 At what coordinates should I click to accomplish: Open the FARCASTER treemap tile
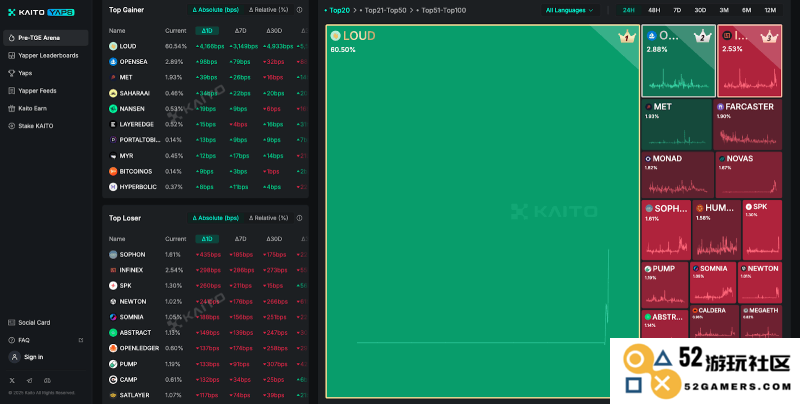point(747,124)
